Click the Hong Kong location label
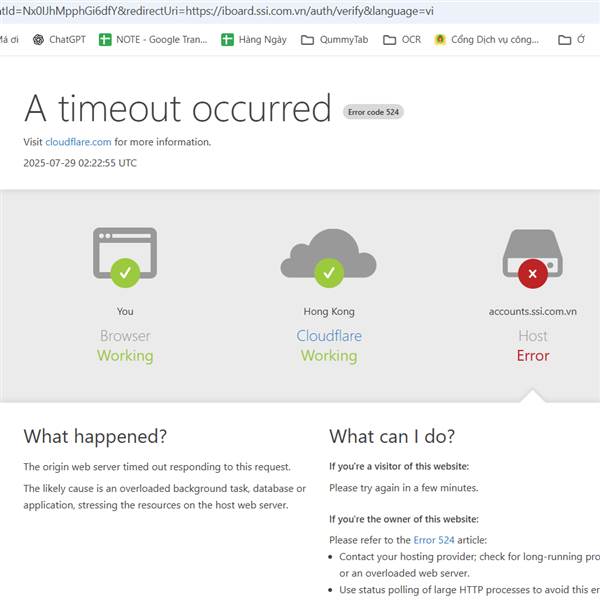 tap(329, 311)
